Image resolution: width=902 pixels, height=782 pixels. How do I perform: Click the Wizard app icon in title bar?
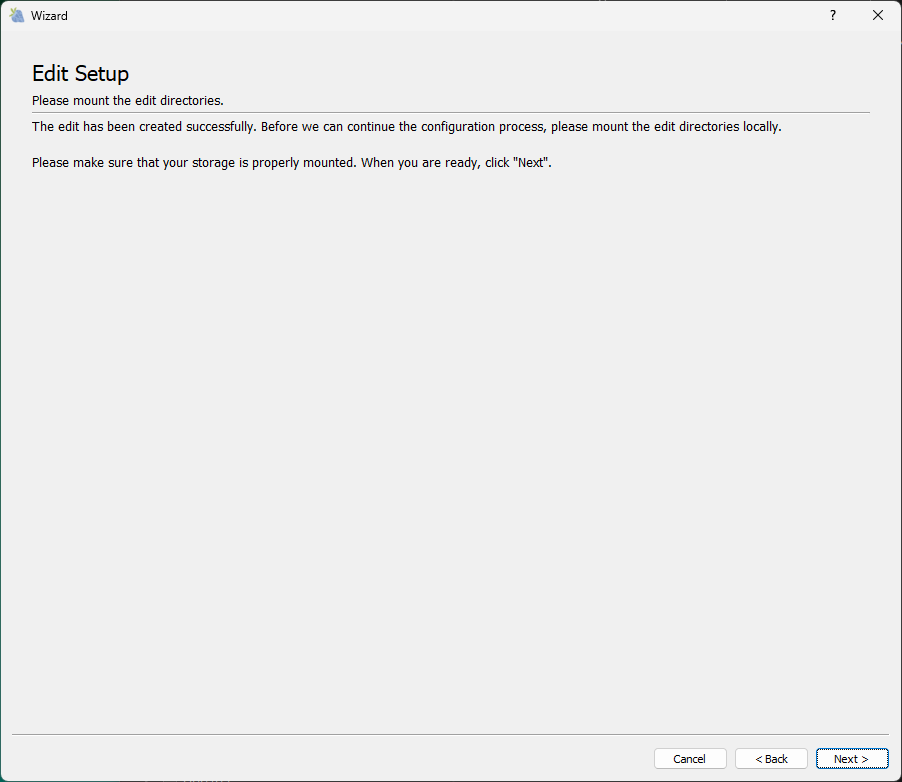16,15
